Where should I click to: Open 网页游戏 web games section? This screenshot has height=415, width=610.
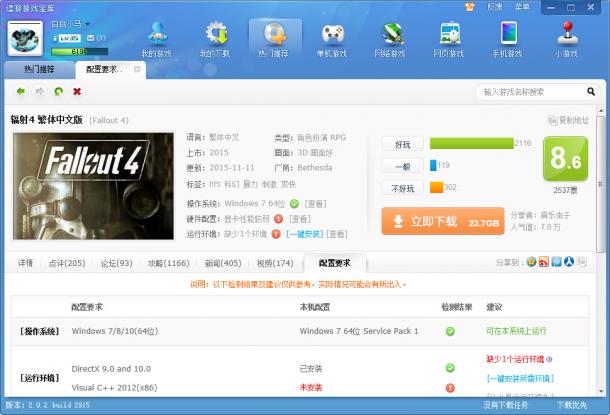coord(449,39)
